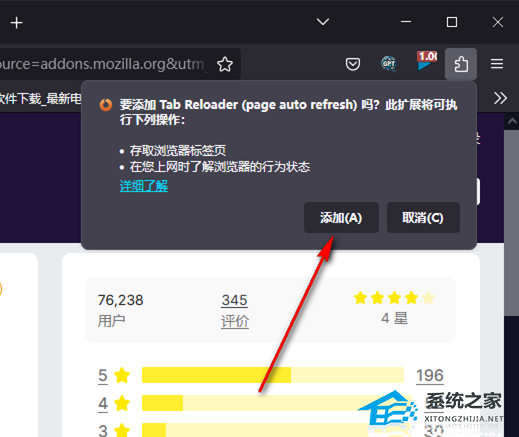Viewport: 519px width, 437px height.
Task: Click the 5-star yellow rating bar
Action: (273, 375)
